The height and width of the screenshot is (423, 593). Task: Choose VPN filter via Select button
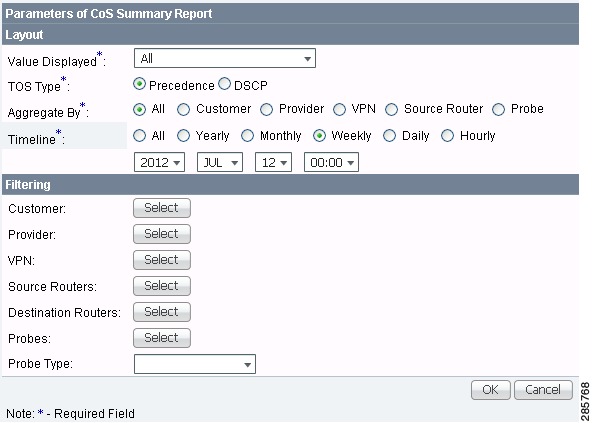click(162, 260)
